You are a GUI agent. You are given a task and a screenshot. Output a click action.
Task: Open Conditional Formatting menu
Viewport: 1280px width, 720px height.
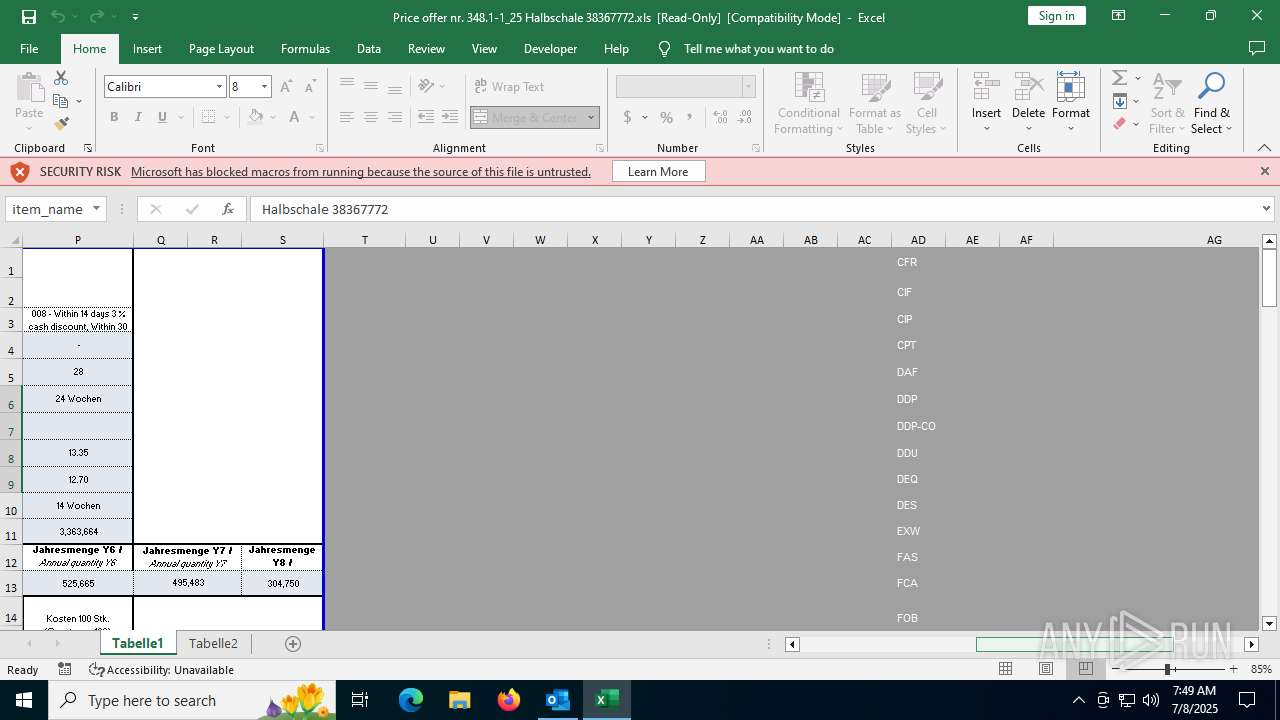pyautogui.click(x=809, y=103)
